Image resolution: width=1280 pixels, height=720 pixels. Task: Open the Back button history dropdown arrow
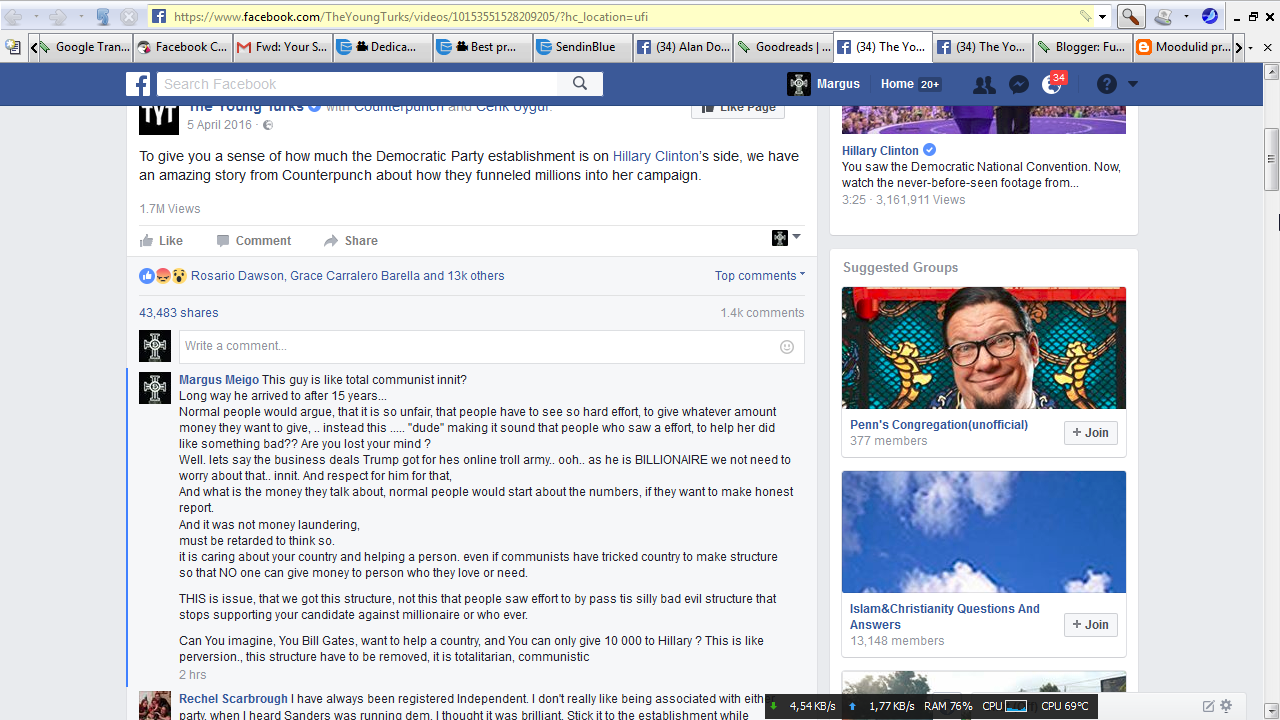pos(34,17)
